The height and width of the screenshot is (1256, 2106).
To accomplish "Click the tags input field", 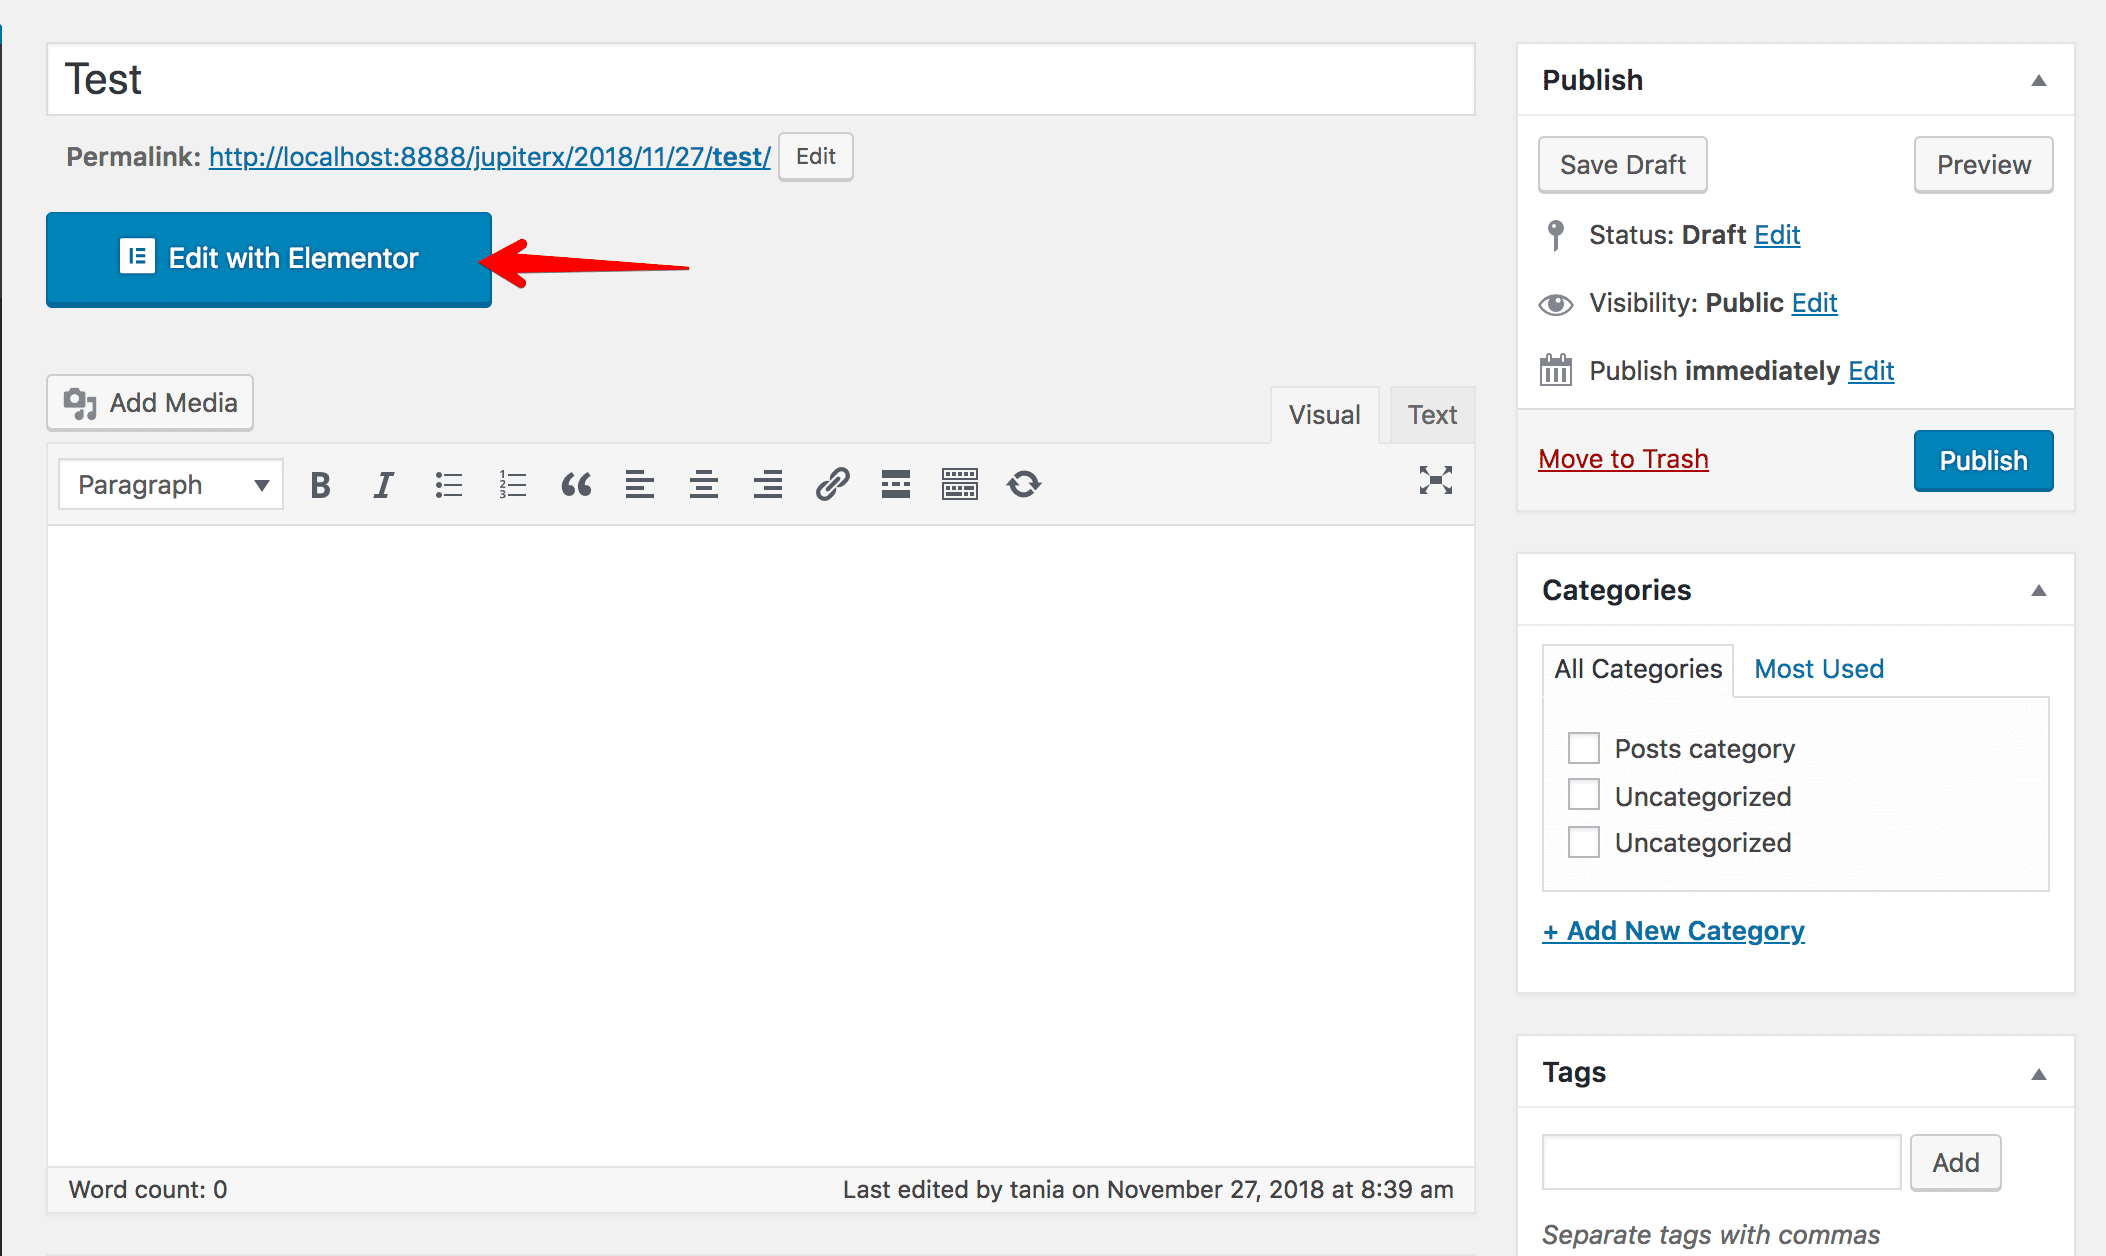I will pos(1720,1162).
